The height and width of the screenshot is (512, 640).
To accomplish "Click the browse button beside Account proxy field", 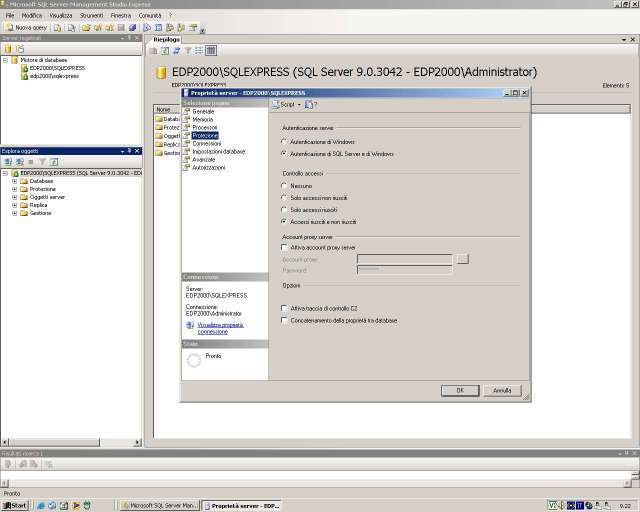I will coord(462,259).
